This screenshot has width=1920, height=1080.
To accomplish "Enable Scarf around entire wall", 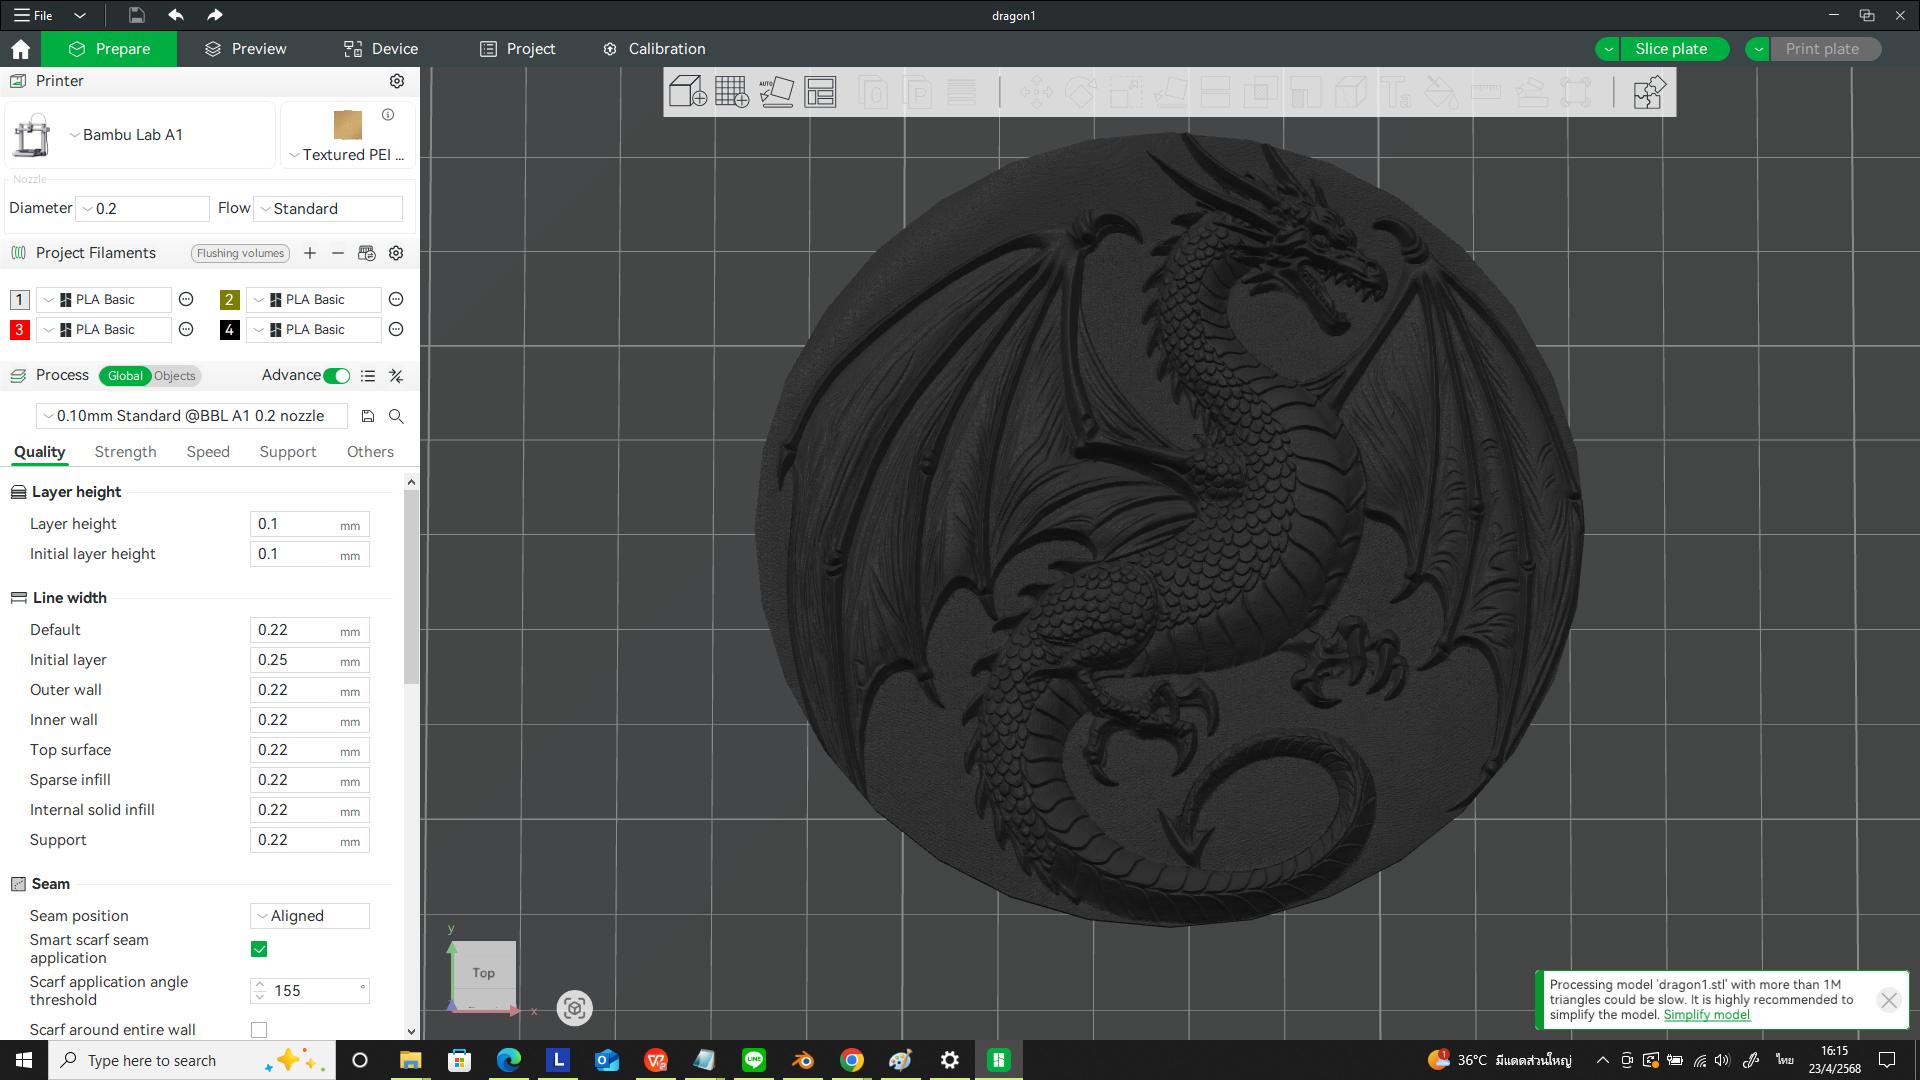I will point(259,1029).
